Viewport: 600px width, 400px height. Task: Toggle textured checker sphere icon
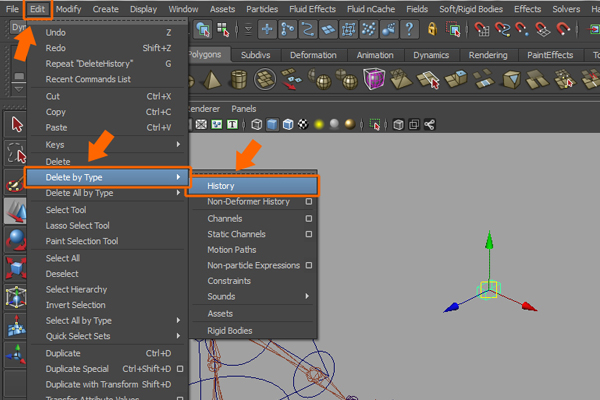click(x=303, y=124)
